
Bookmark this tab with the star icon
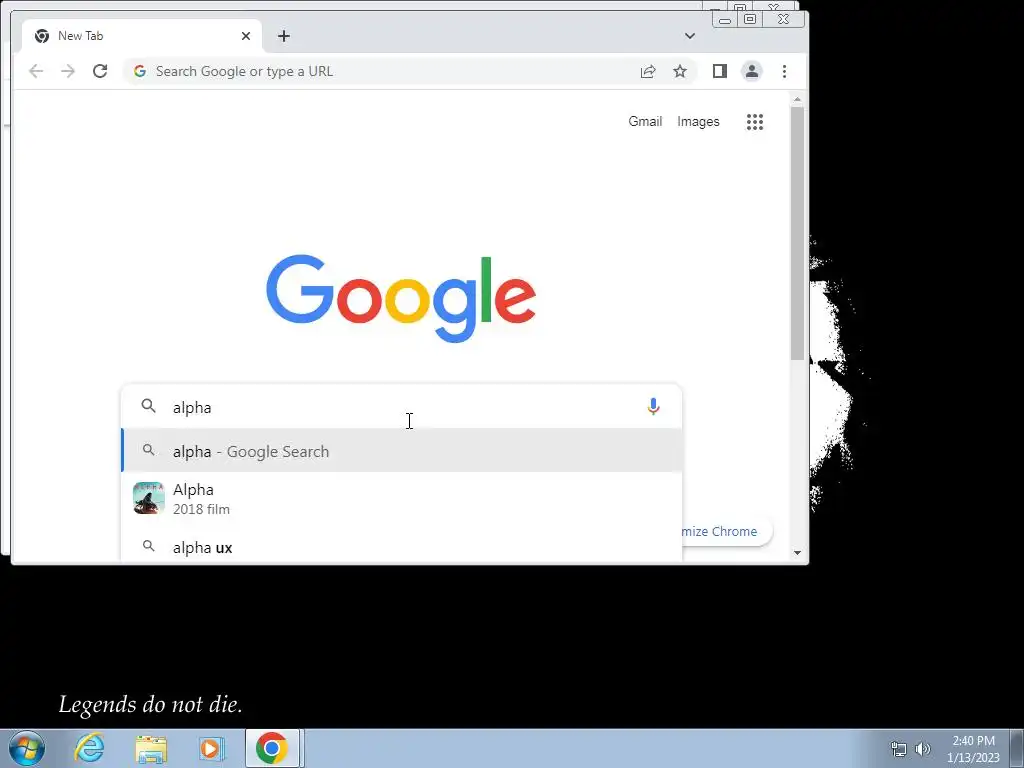coord(680,71)
